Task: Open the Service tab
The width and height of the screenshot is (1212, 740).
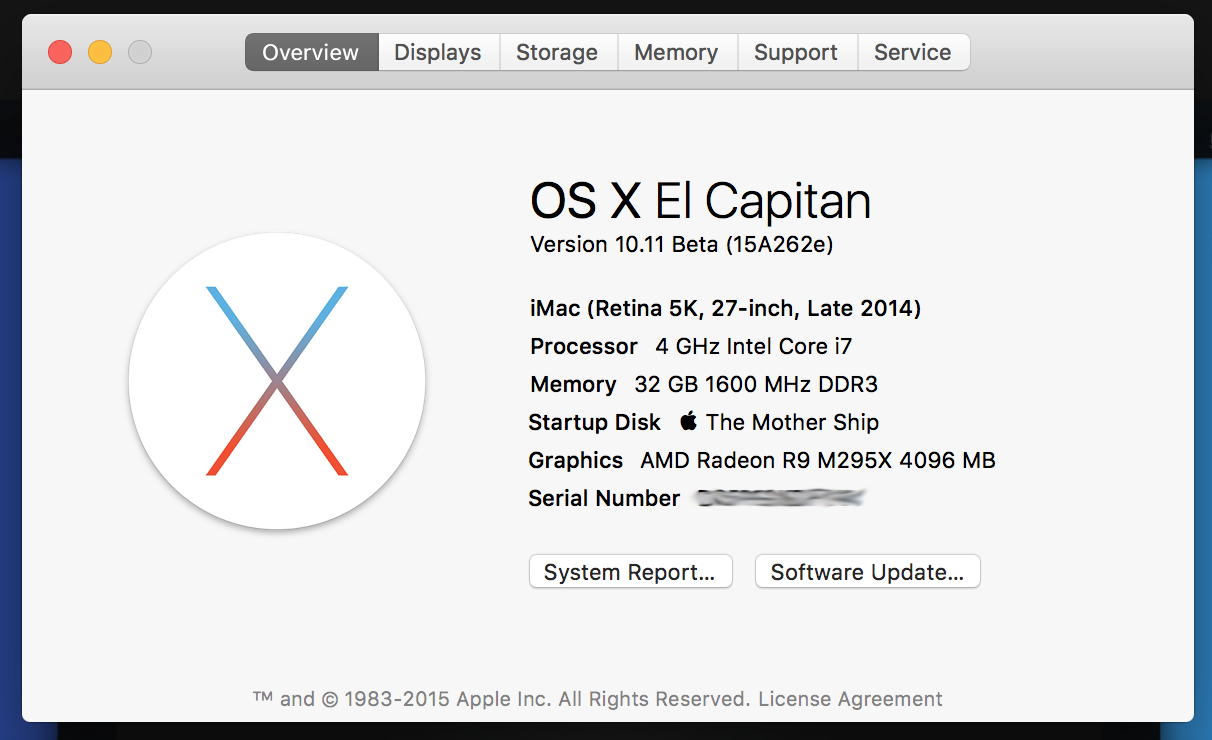Action: click(x=913, y=52)
